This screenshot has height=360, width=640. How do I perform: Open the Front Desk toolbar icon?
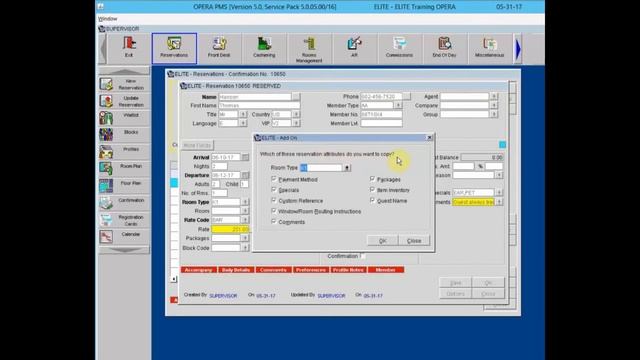coord(219,48)
